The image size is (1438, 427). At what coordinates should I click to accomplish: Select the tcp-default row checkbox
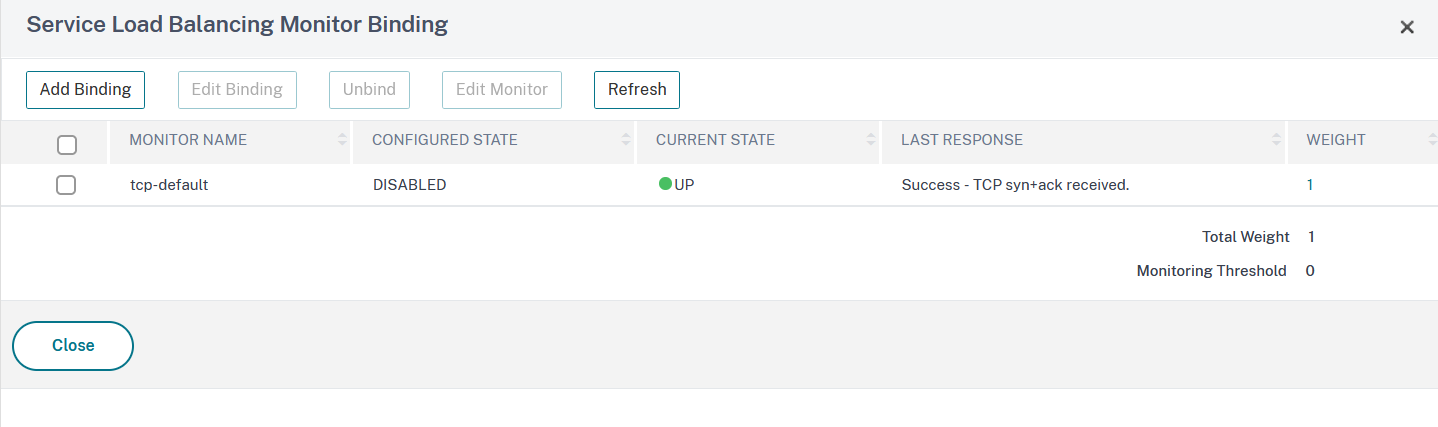click(x=67, y=185)
